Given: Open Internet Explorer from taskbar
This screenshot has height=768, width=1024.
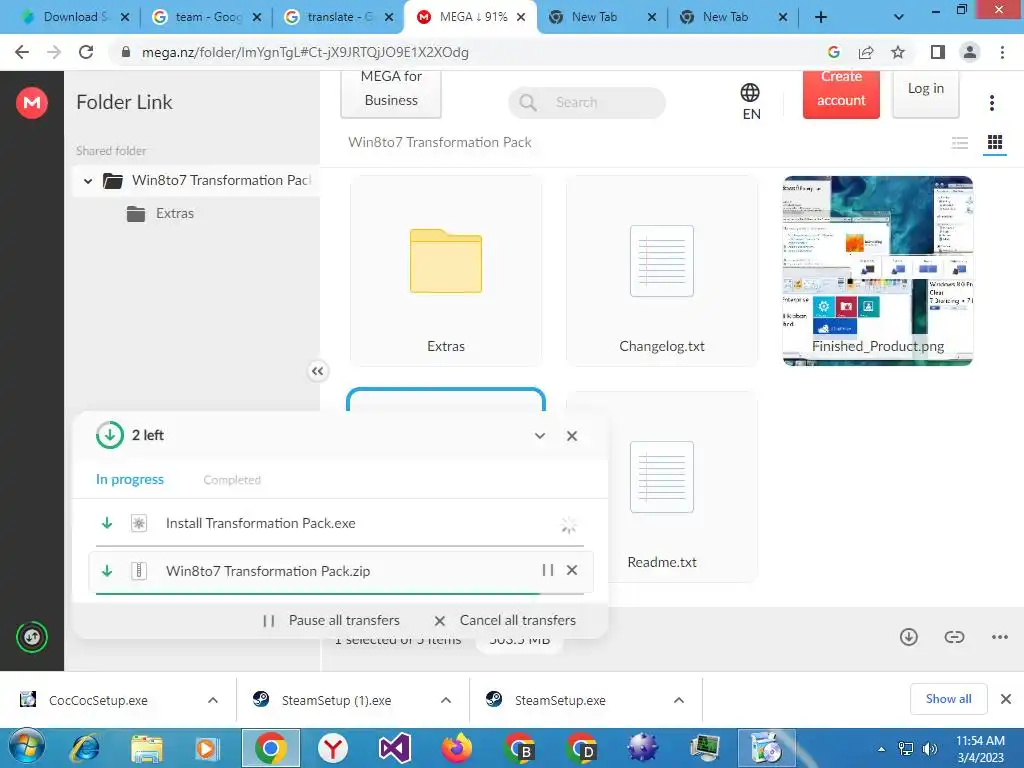Looking at the screenshot, I should 85,748.
